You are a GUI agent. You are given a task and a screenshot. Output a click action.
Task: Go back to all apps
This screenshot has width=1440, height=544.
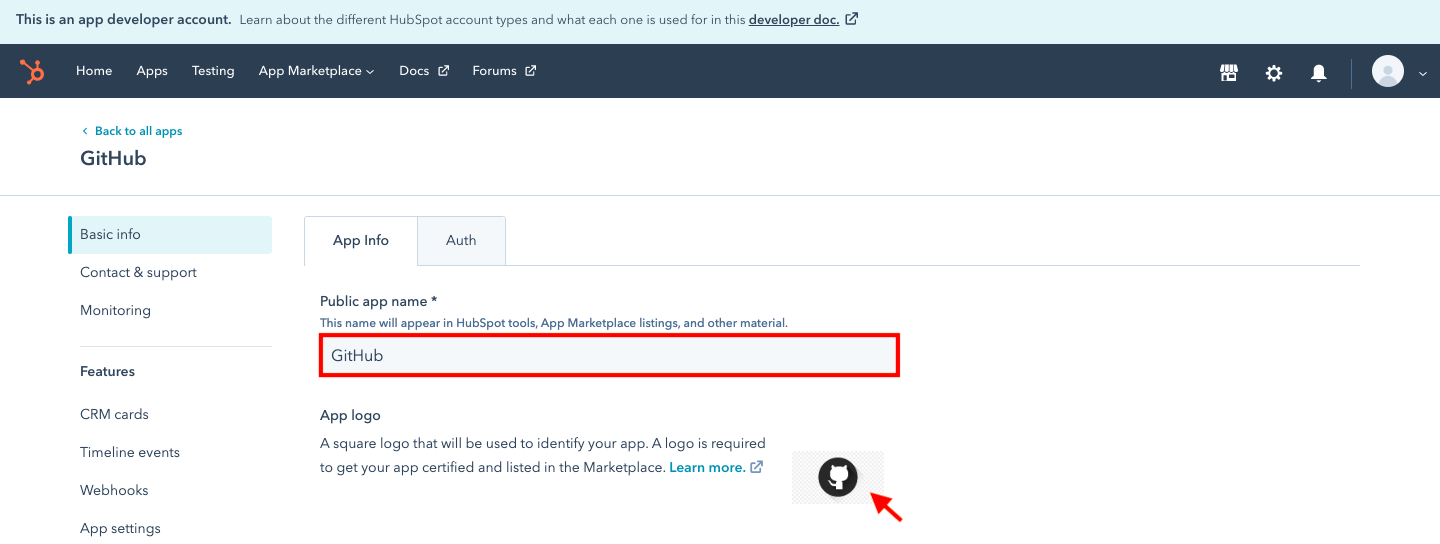(138, 131)
